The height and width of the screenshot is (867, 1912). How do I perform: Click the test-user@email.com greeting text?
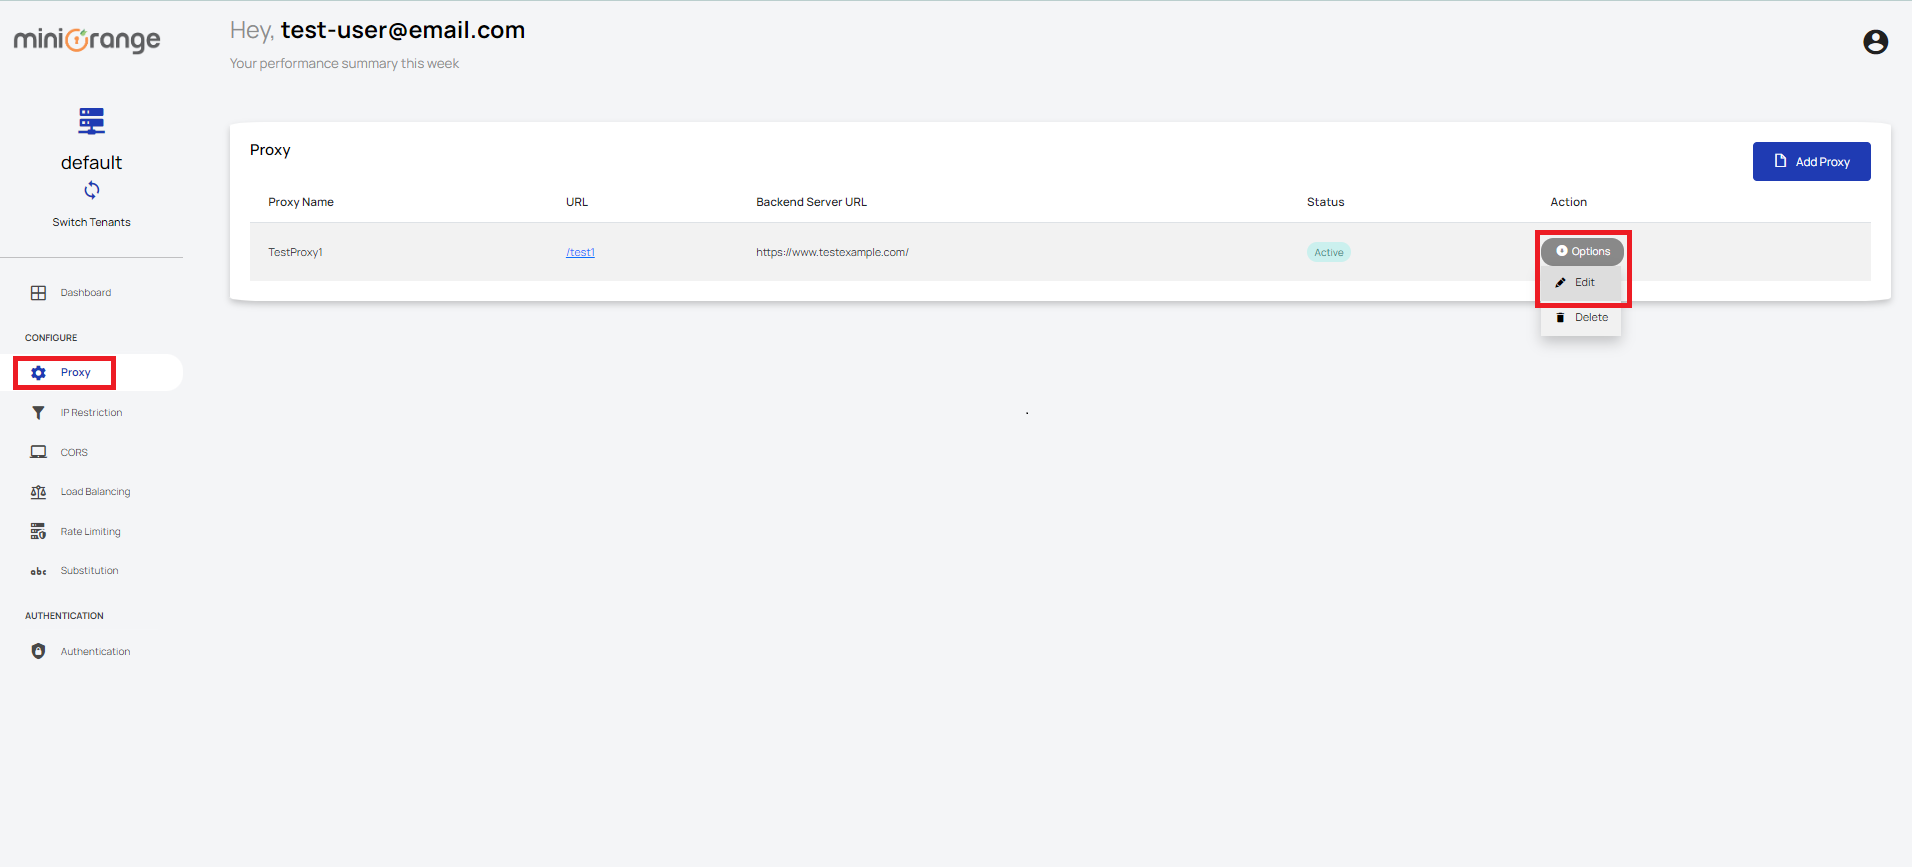[x=402, y=31]
